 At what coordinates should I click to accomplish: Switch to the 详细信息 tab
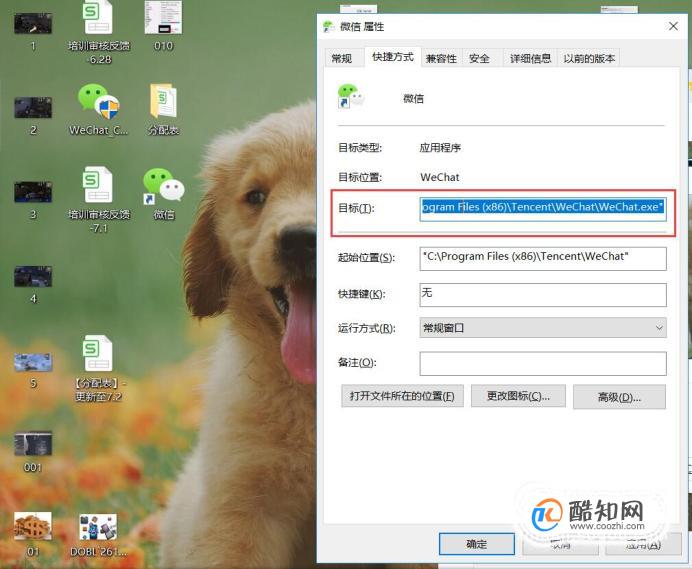[530, 58]
